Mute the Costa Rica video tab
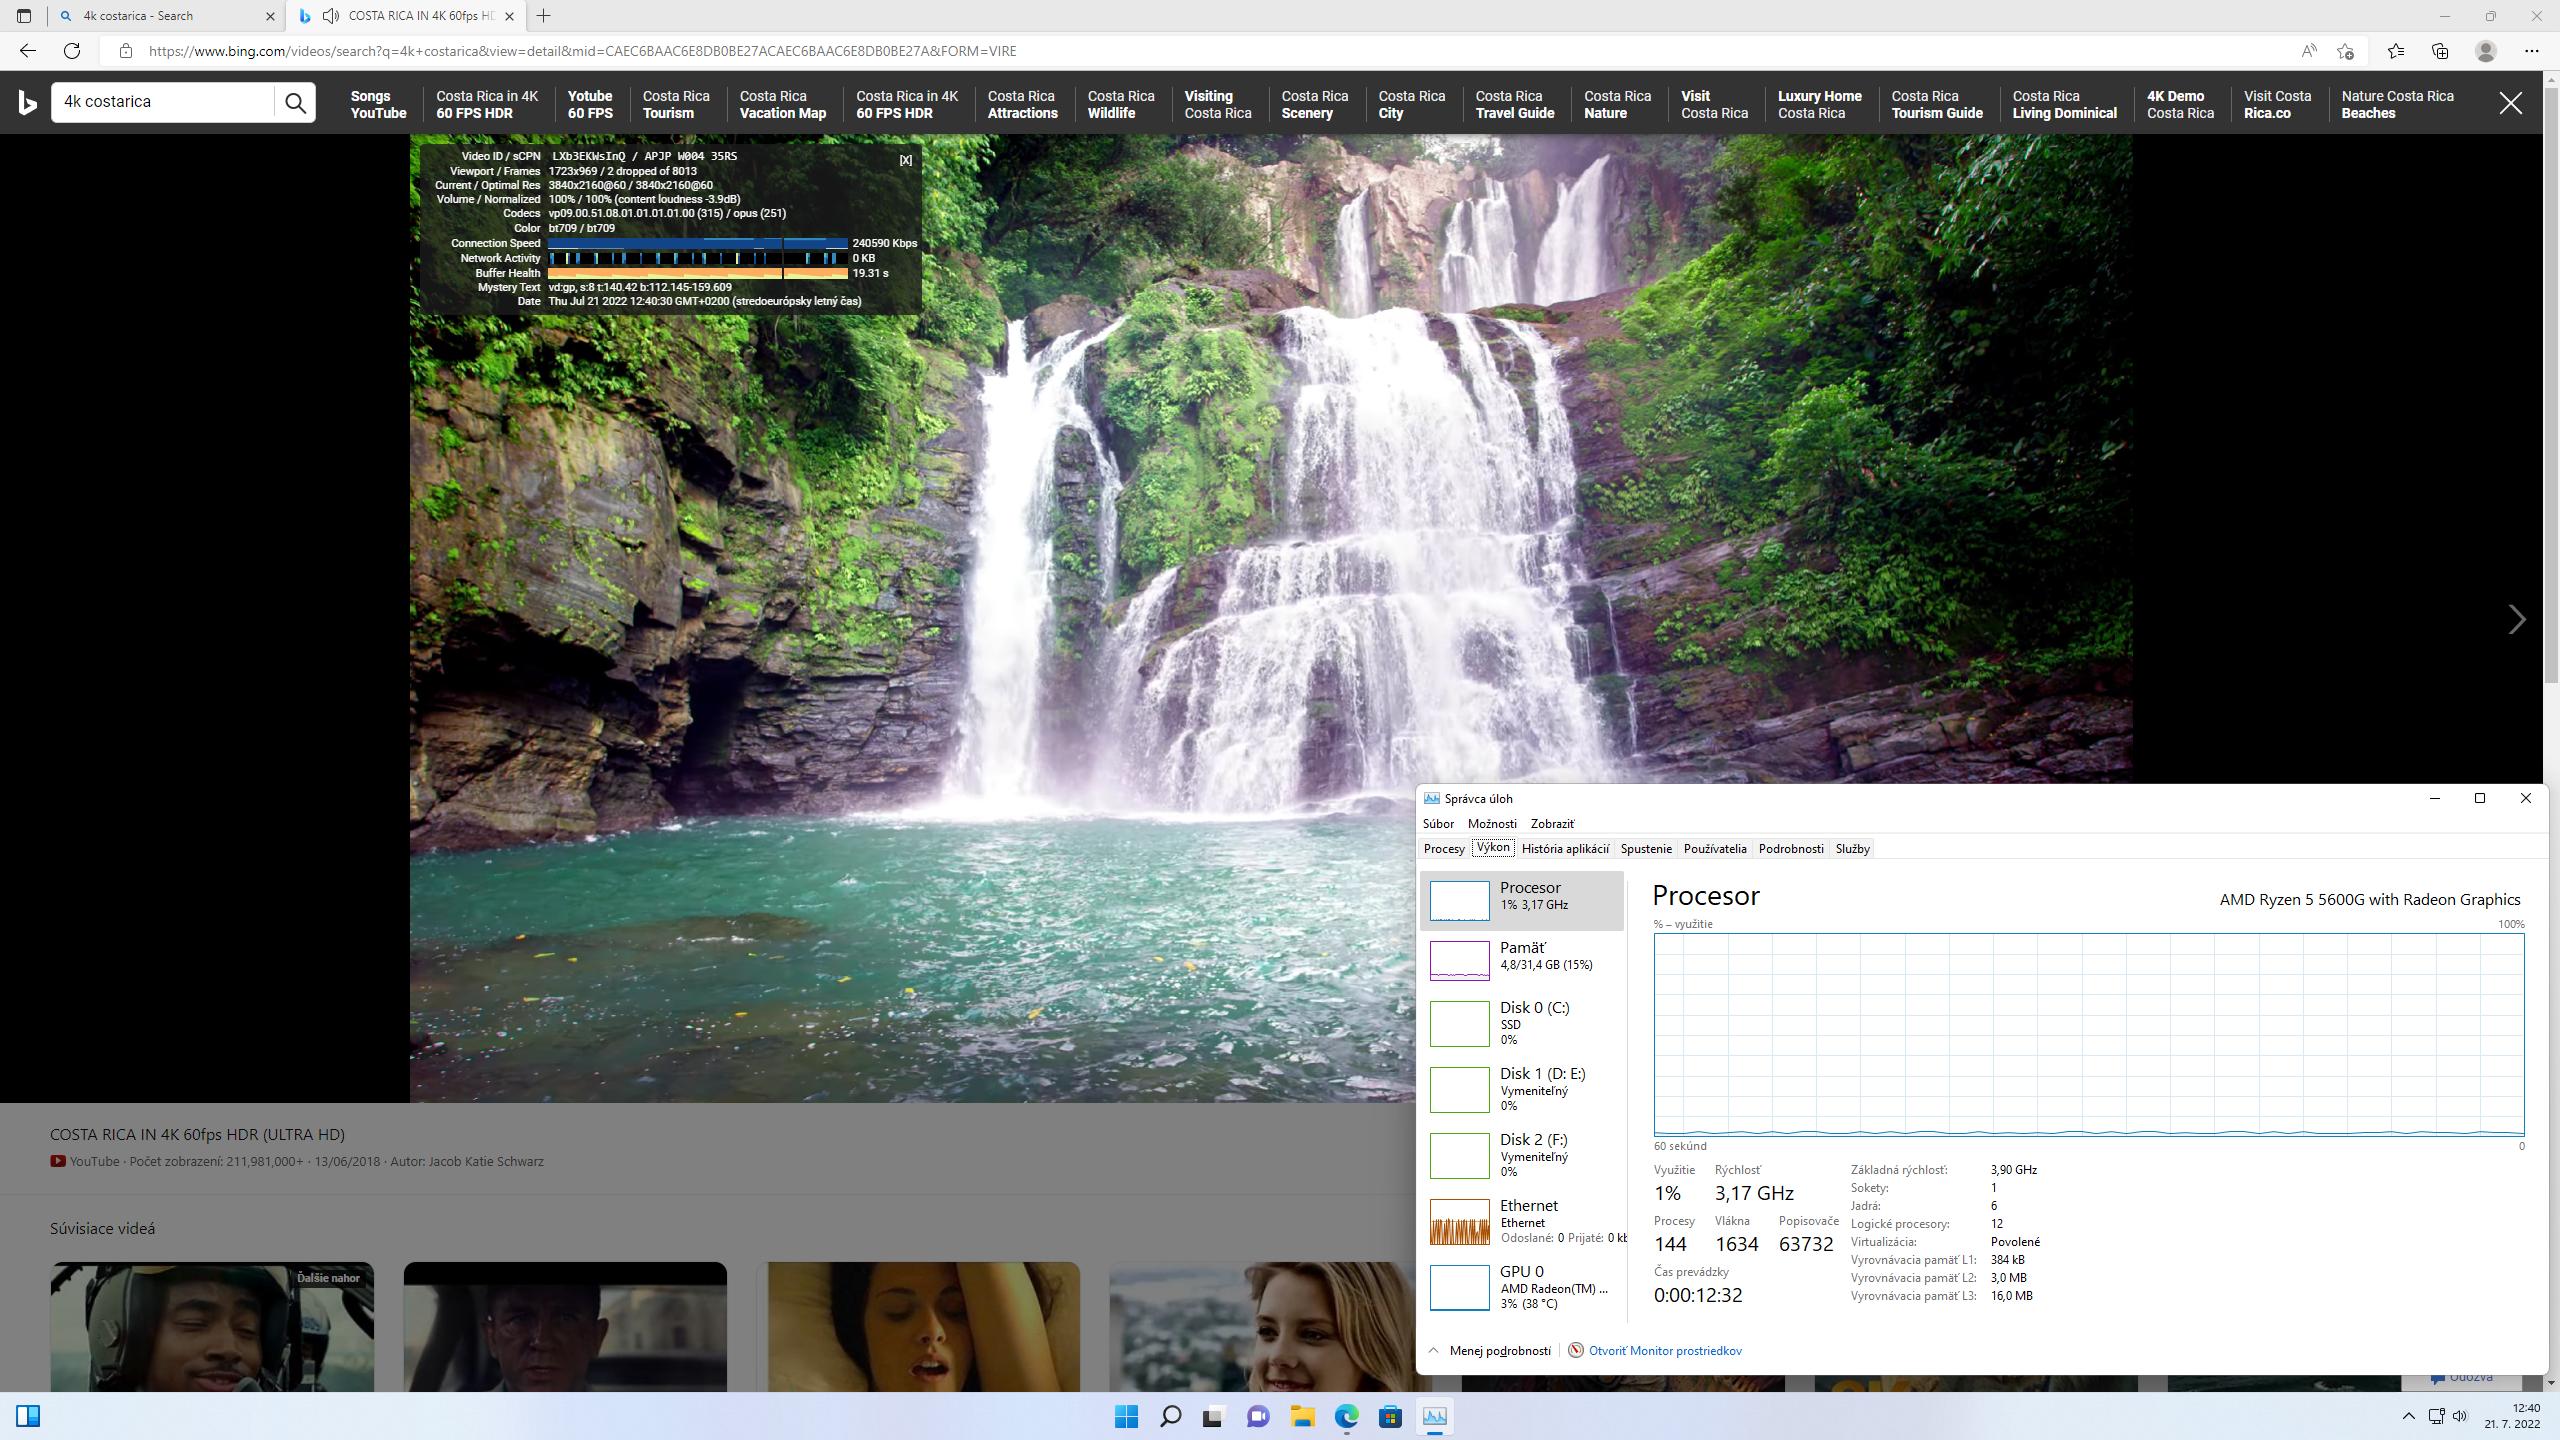Screen dimensions: 2560x1440 [x=331, y=16]
